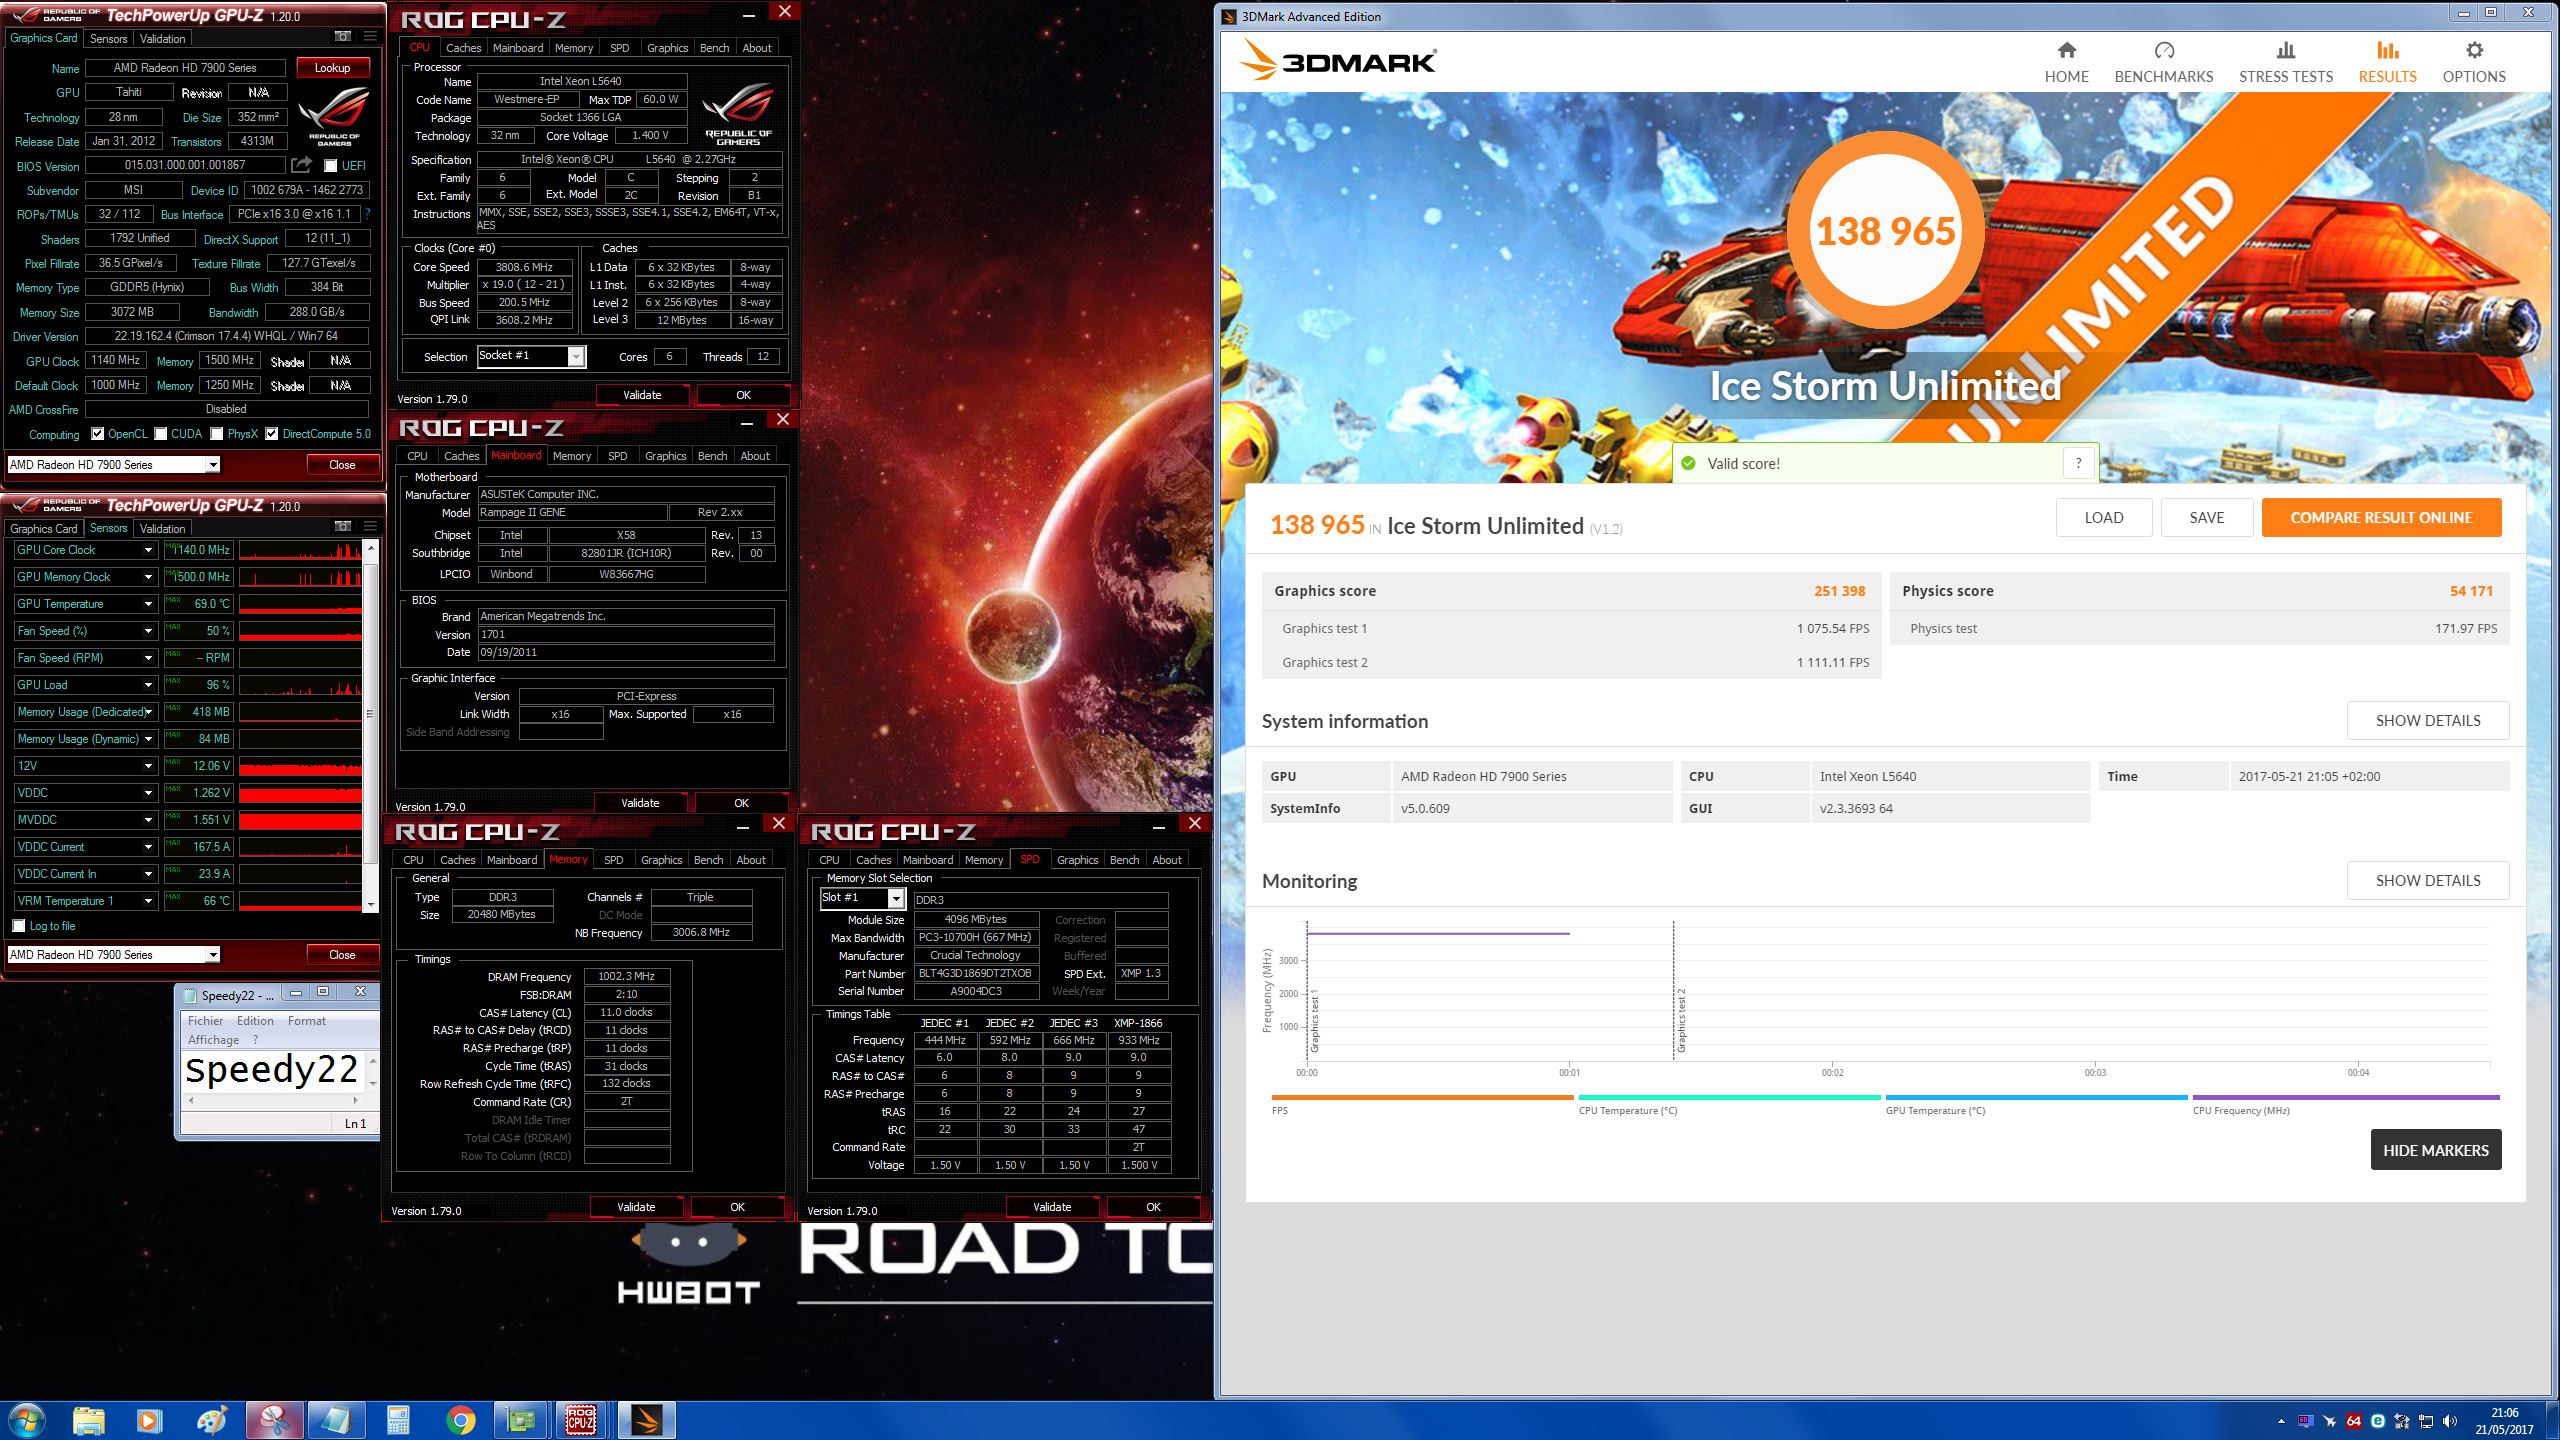The image size is (2560, 1440).
Task: Open the Fichier menu in Notepad
Action: tap(206, 1021)
